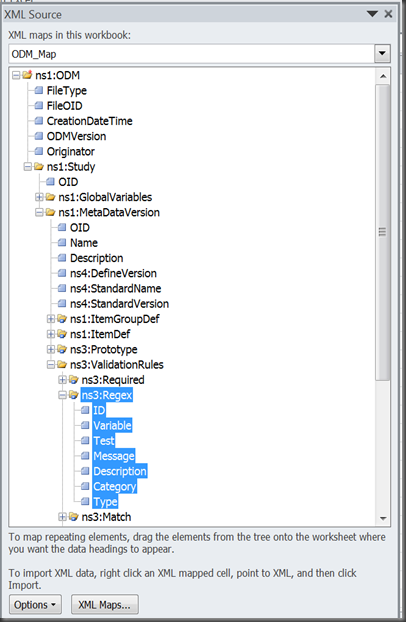Image resolution: width=406 pixels, height=622 pixels.
Task: Click the ns1:MetaDataVersion folder icon
Action: pyautogui.click(x=50, y=212)
